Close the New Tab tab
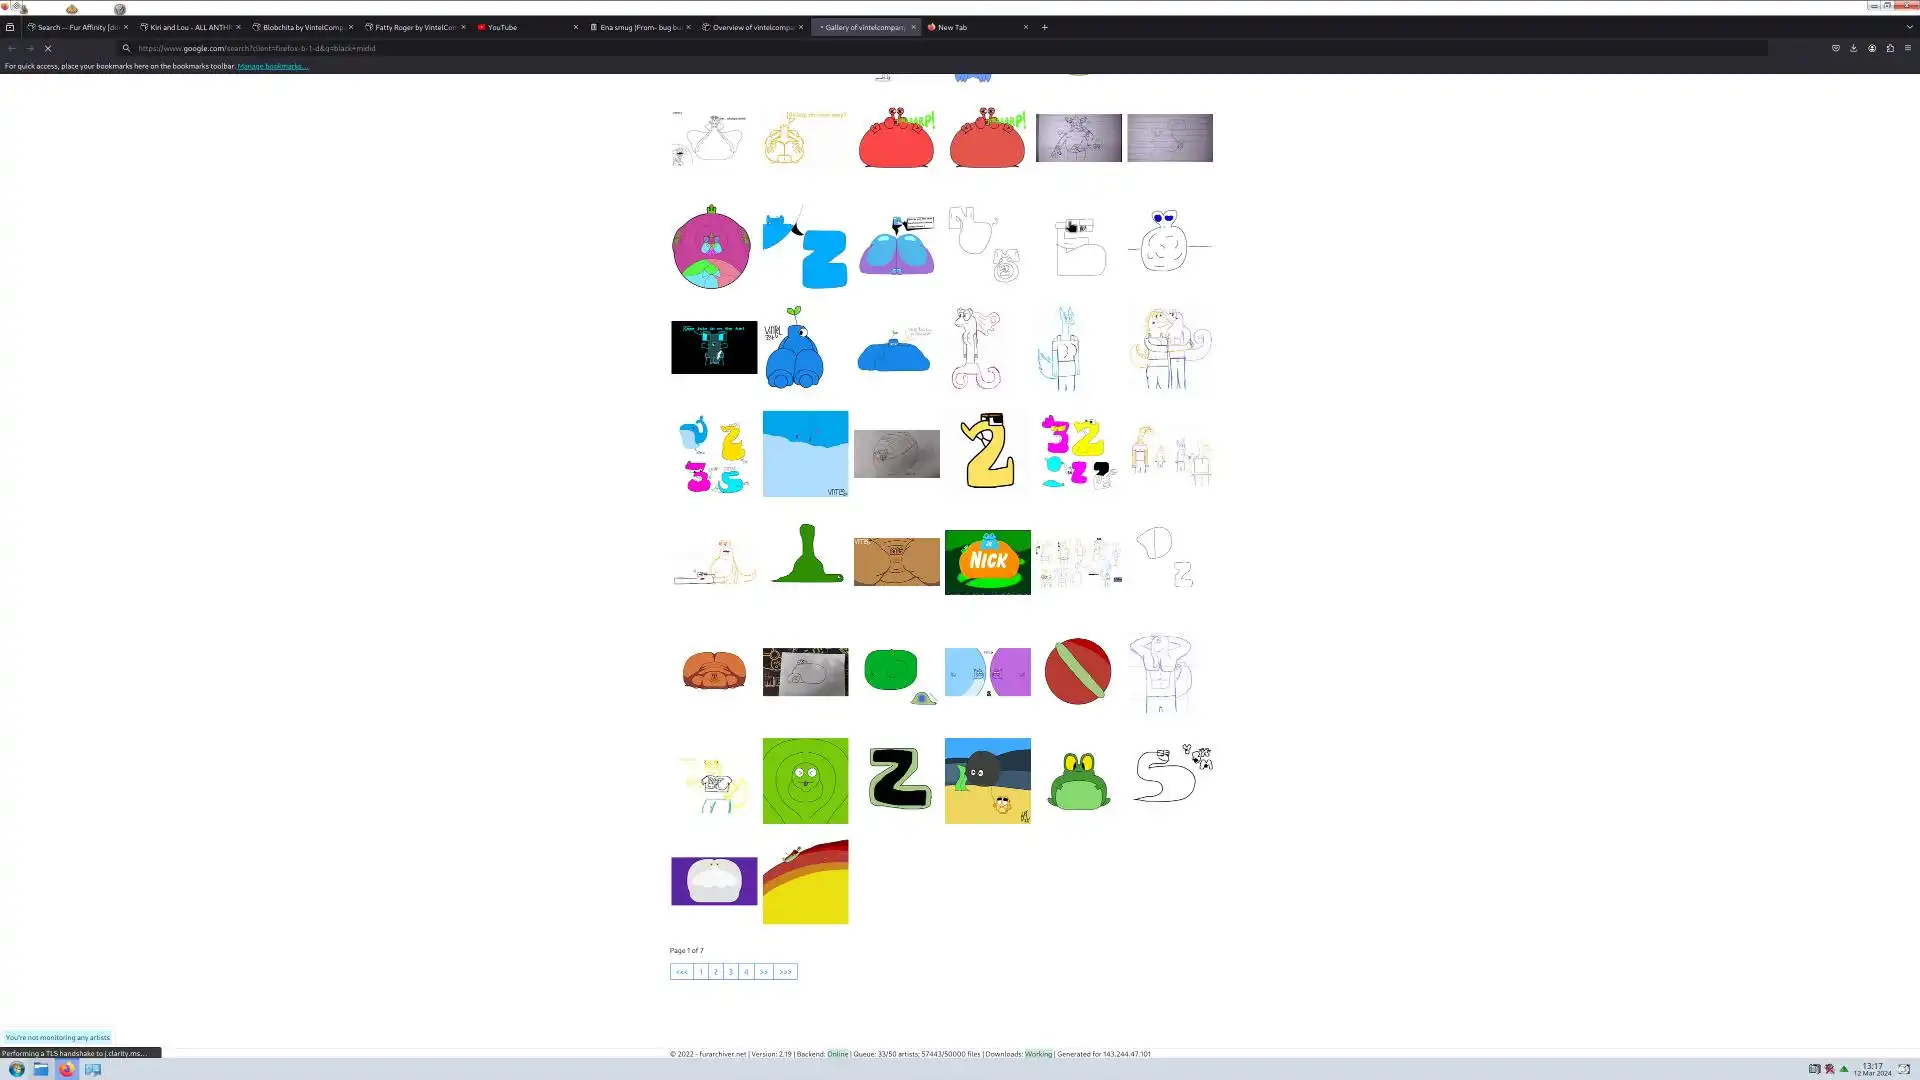 point(1025,27)
